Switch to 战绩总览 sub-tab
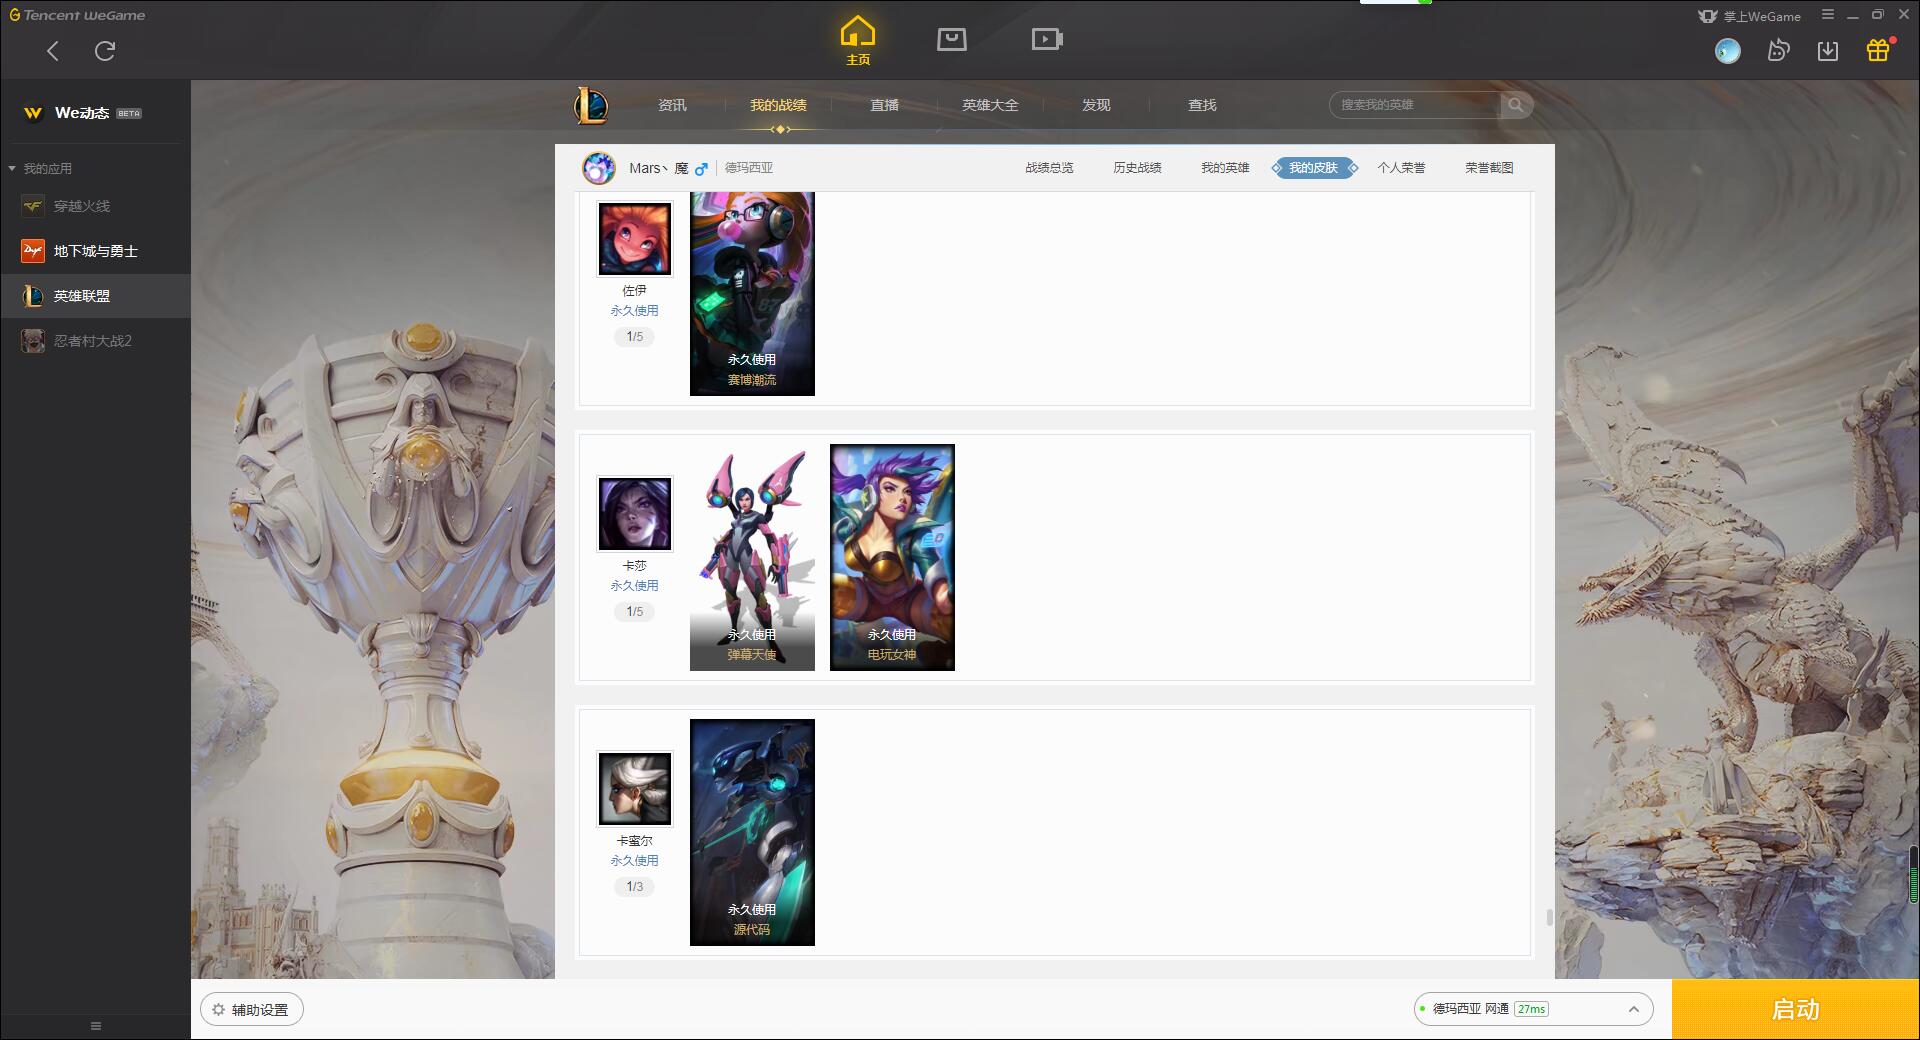The image size is (1920, 1040). [1049, 168]
